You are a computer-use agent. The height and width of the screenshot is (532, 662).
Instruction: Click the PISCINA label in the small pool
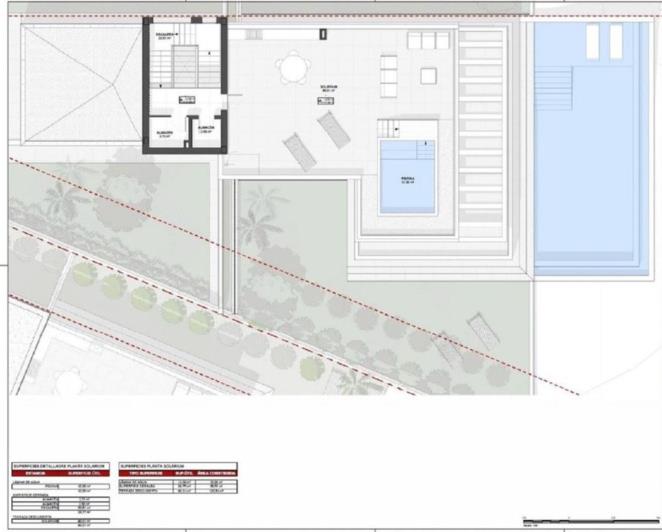(407, 179)
